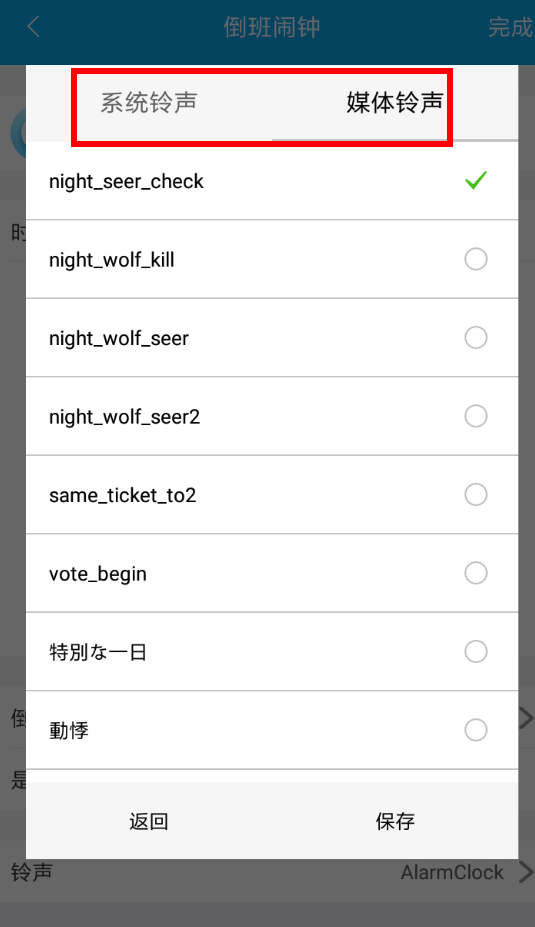The height and width of the screenshot is (927, 535).
Task: Click the green checkmark next to night_seer_check
Action: pos(476,180)
